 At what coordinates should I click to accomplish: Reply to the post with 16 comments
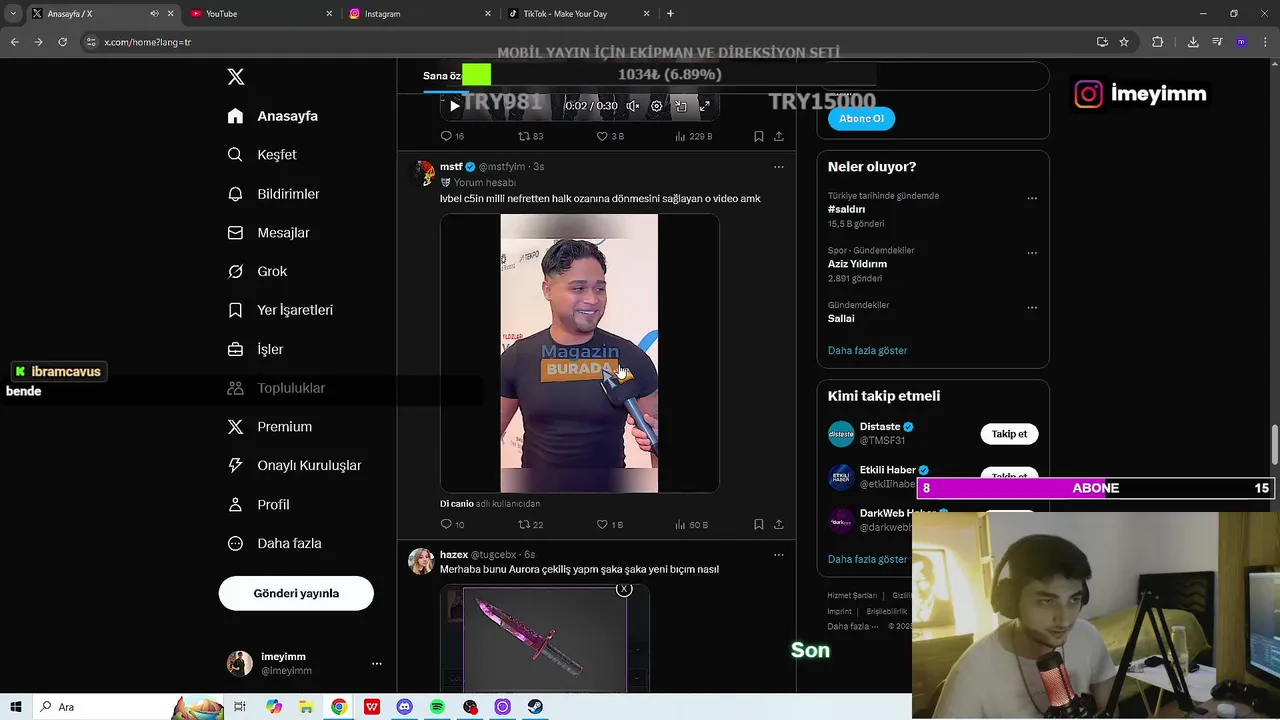[x=452, y=136]
